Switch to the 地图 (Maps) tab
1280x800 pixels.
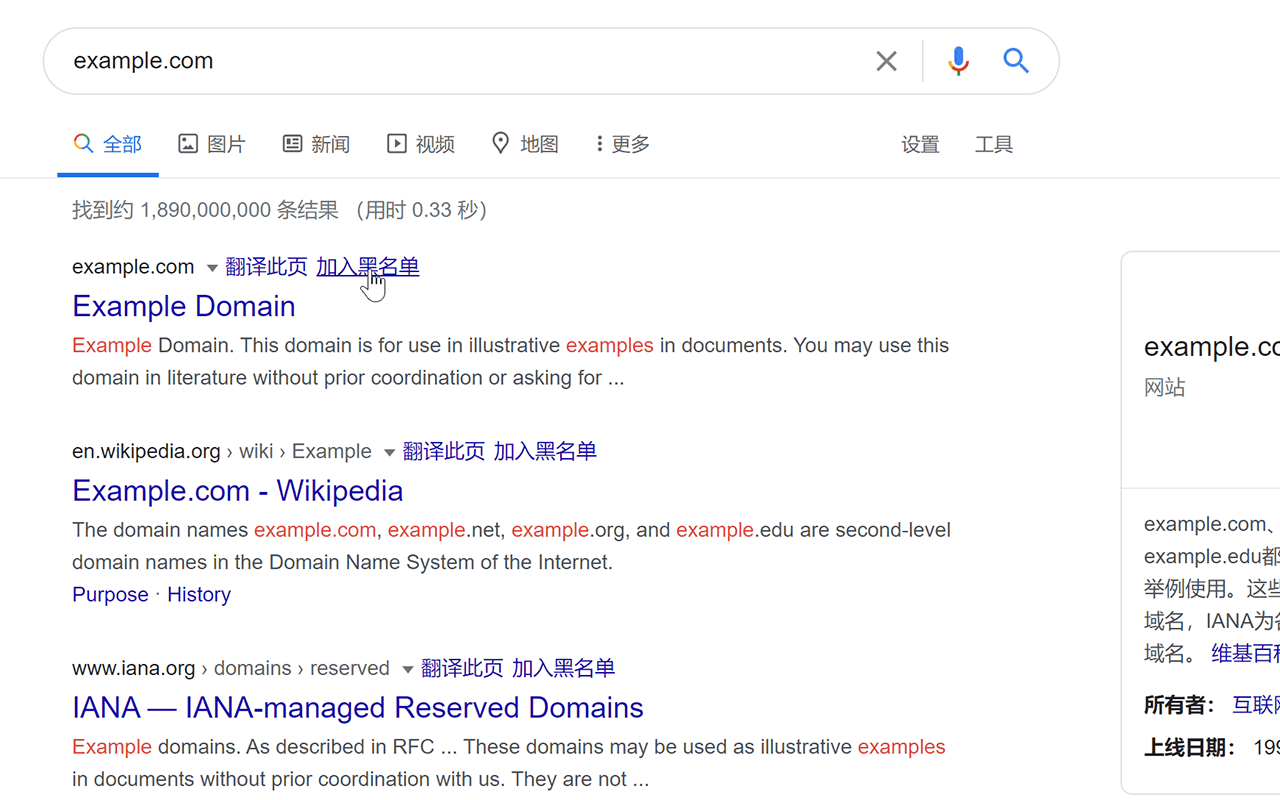(525, 144)
